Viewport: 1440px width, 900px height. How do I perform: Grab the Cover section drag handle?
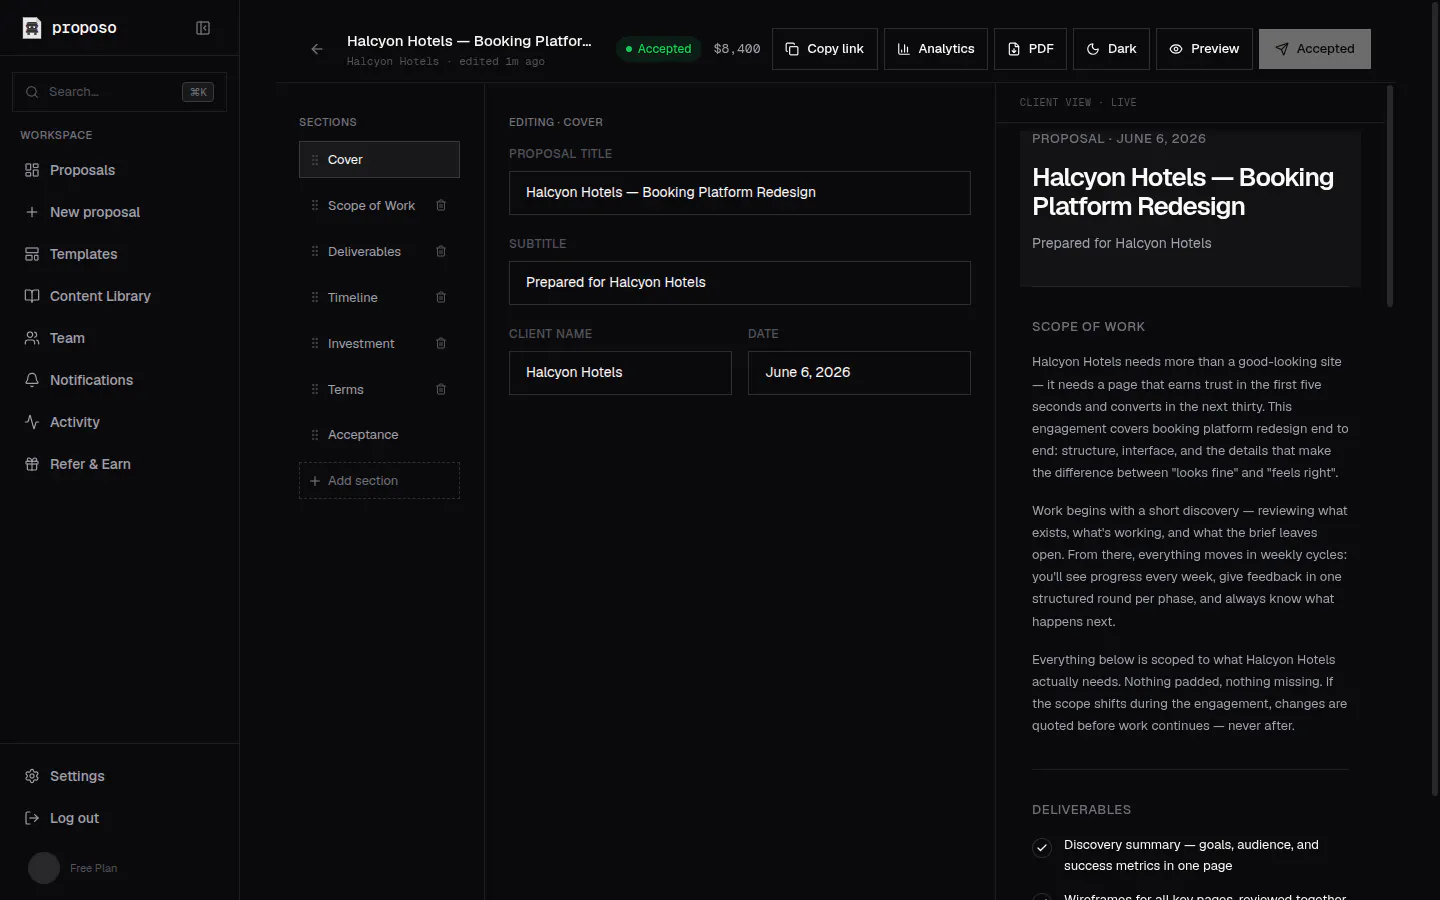(x=315, y=160)
